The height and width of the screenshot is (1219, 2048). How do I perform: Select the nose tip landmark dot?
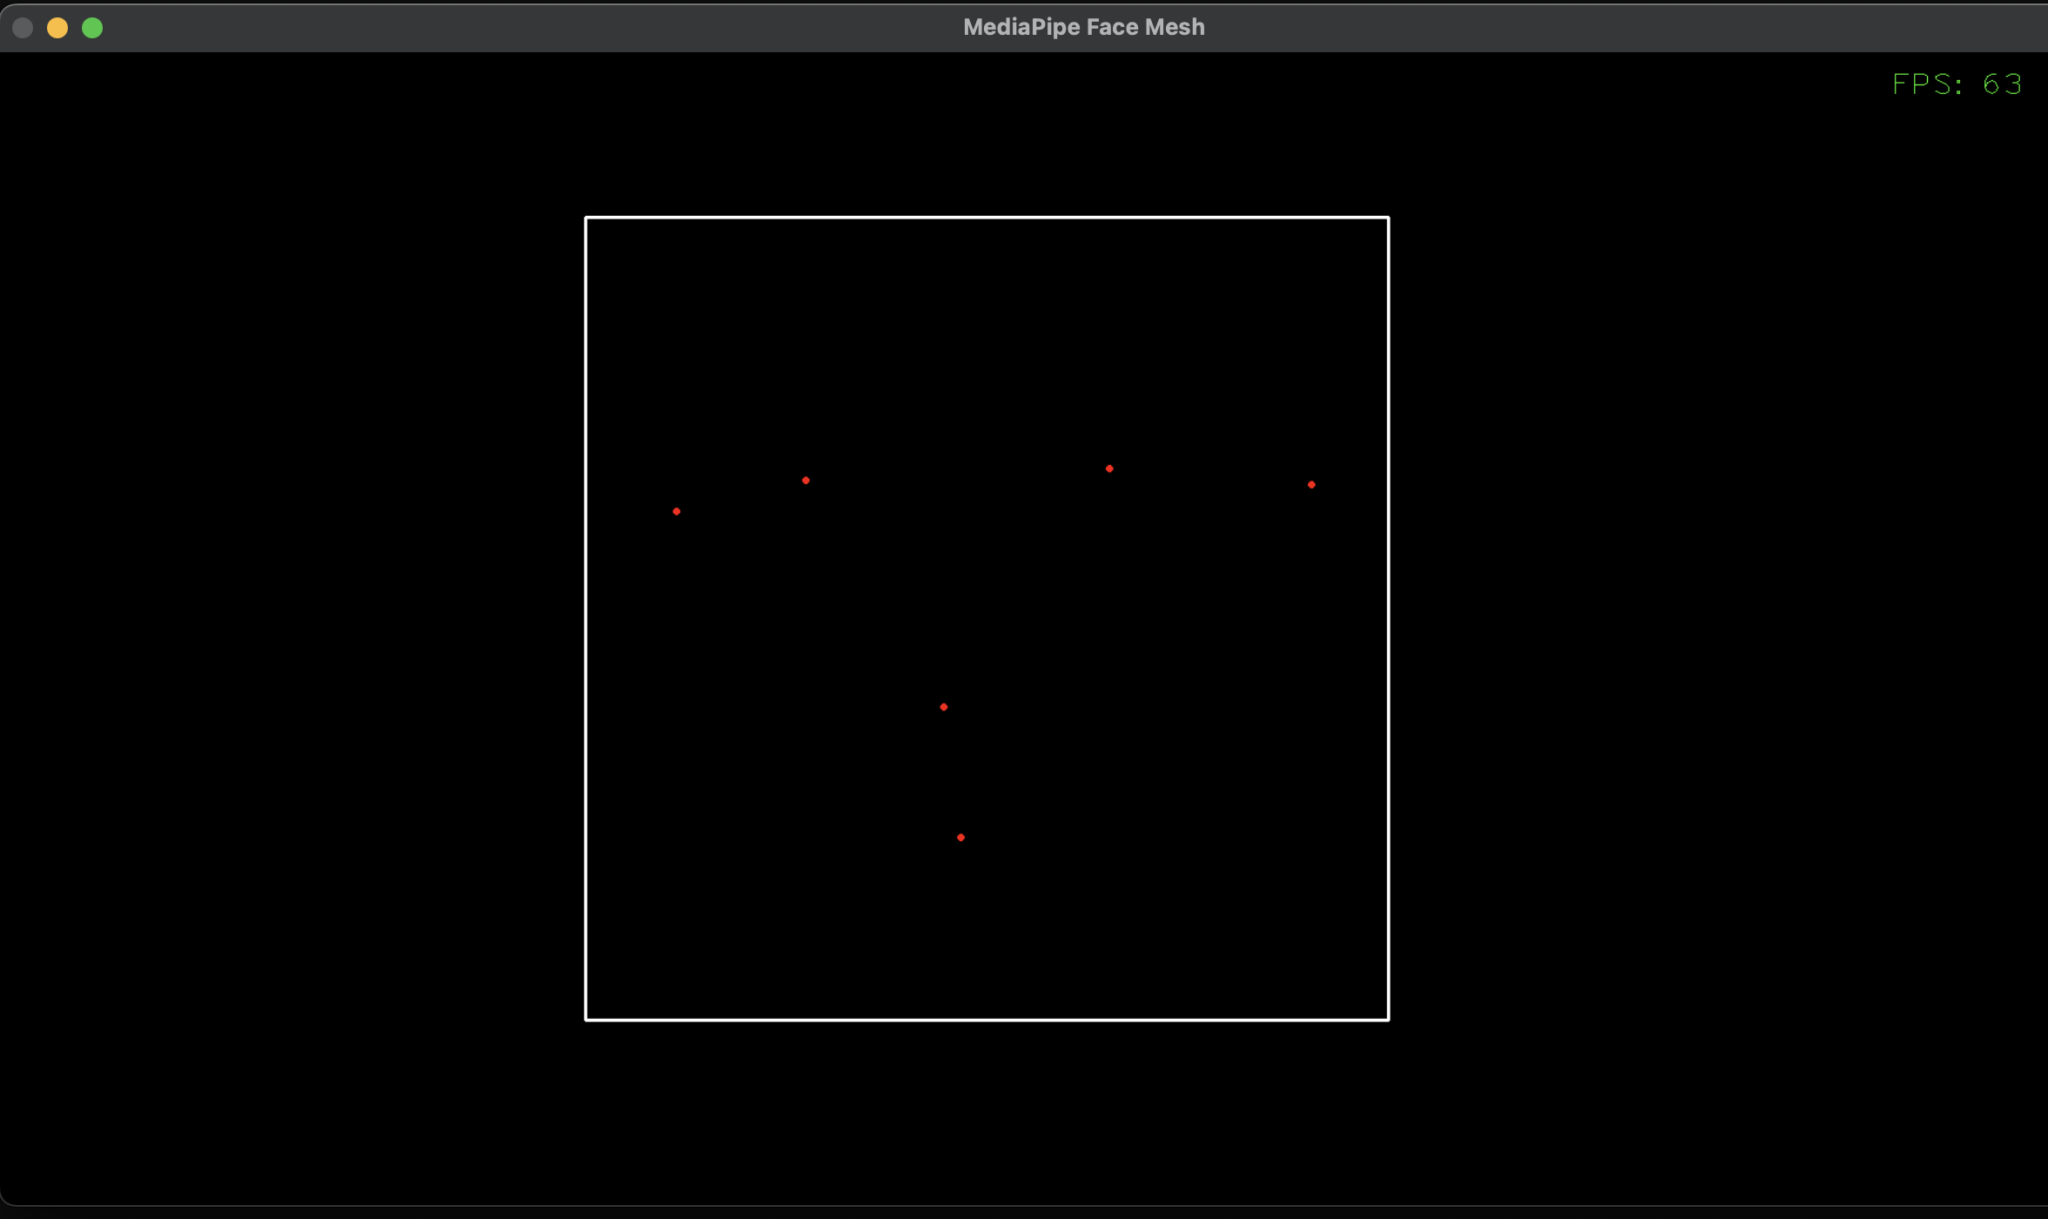pos(943,706)
